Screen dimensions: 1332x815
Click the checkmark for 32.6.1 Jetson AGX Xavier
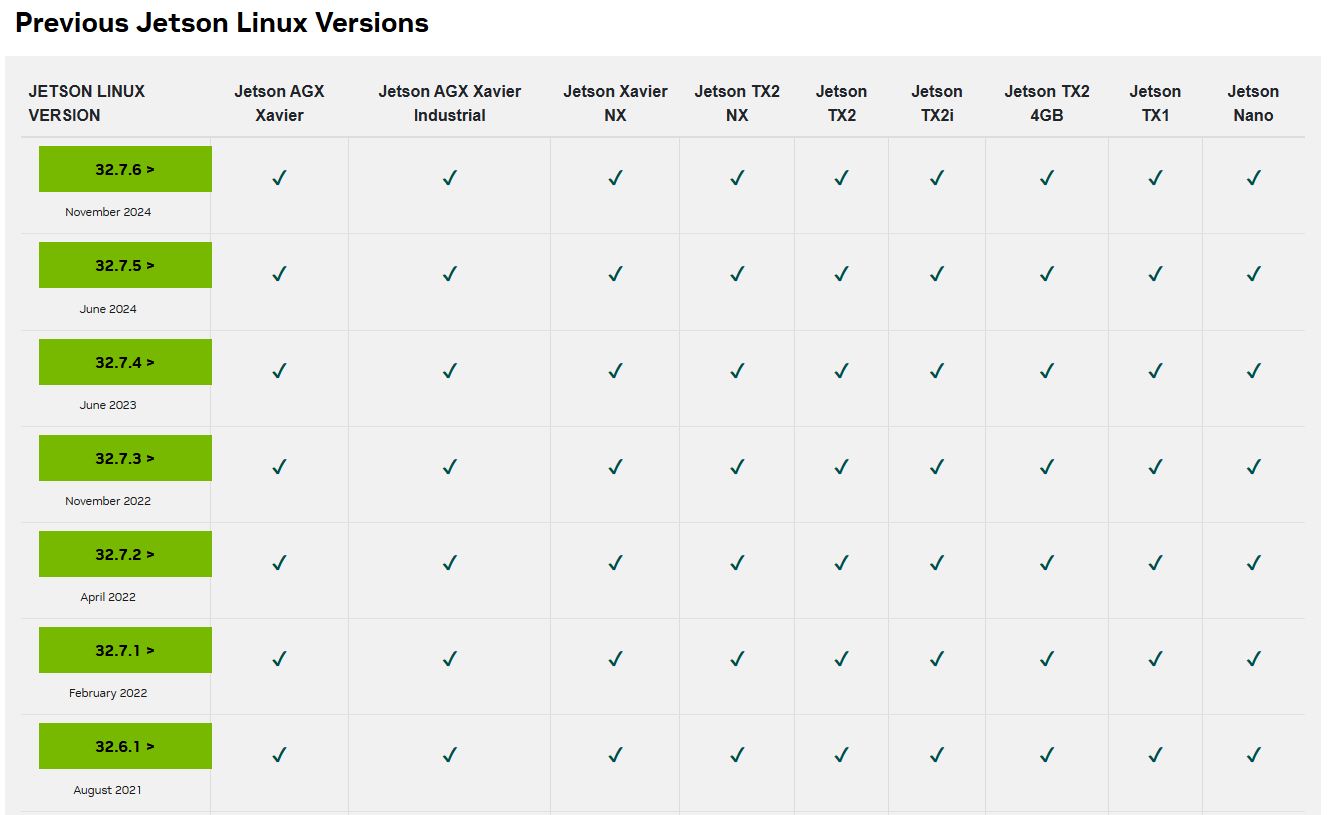pyautogui.click(x=279, y=755)
